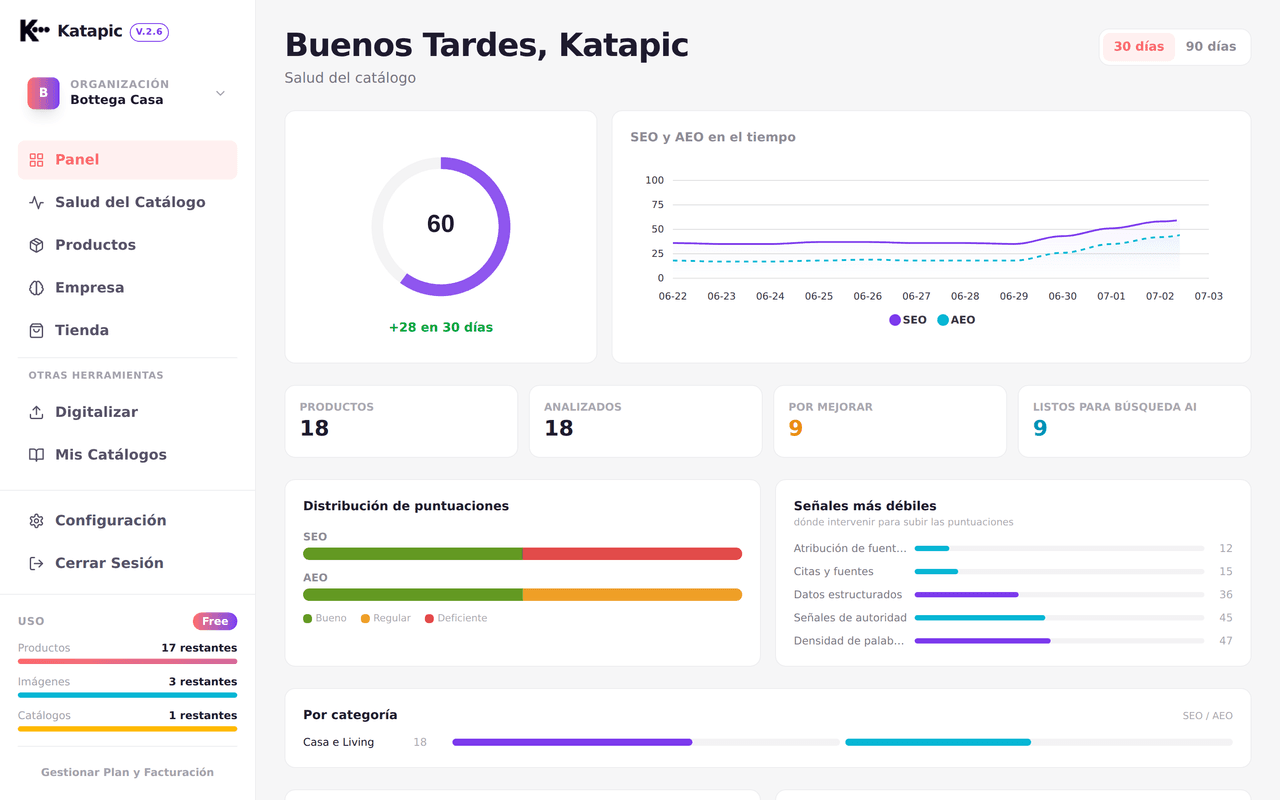Toggle the AEO legend series
The image size is (1280, 800).
tap(956, 320)
